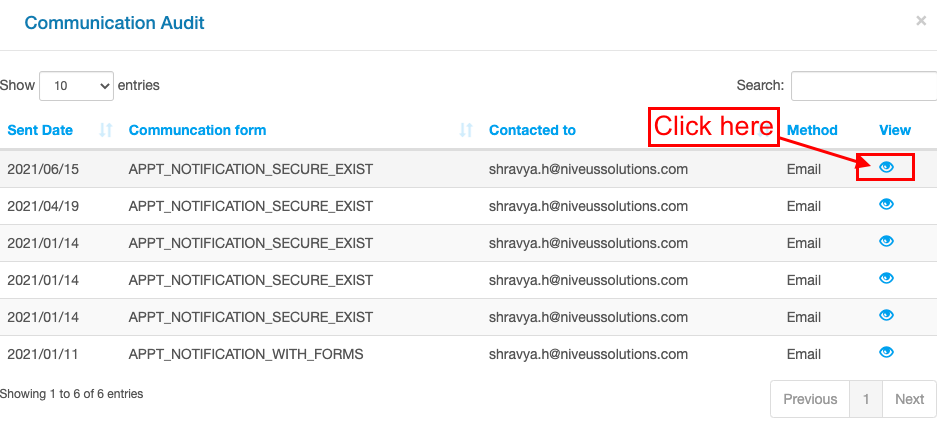Click the eye icon for 2021/04/19 row
The height and width of the screenshot is (428, 937).
(x=886, y=204)
